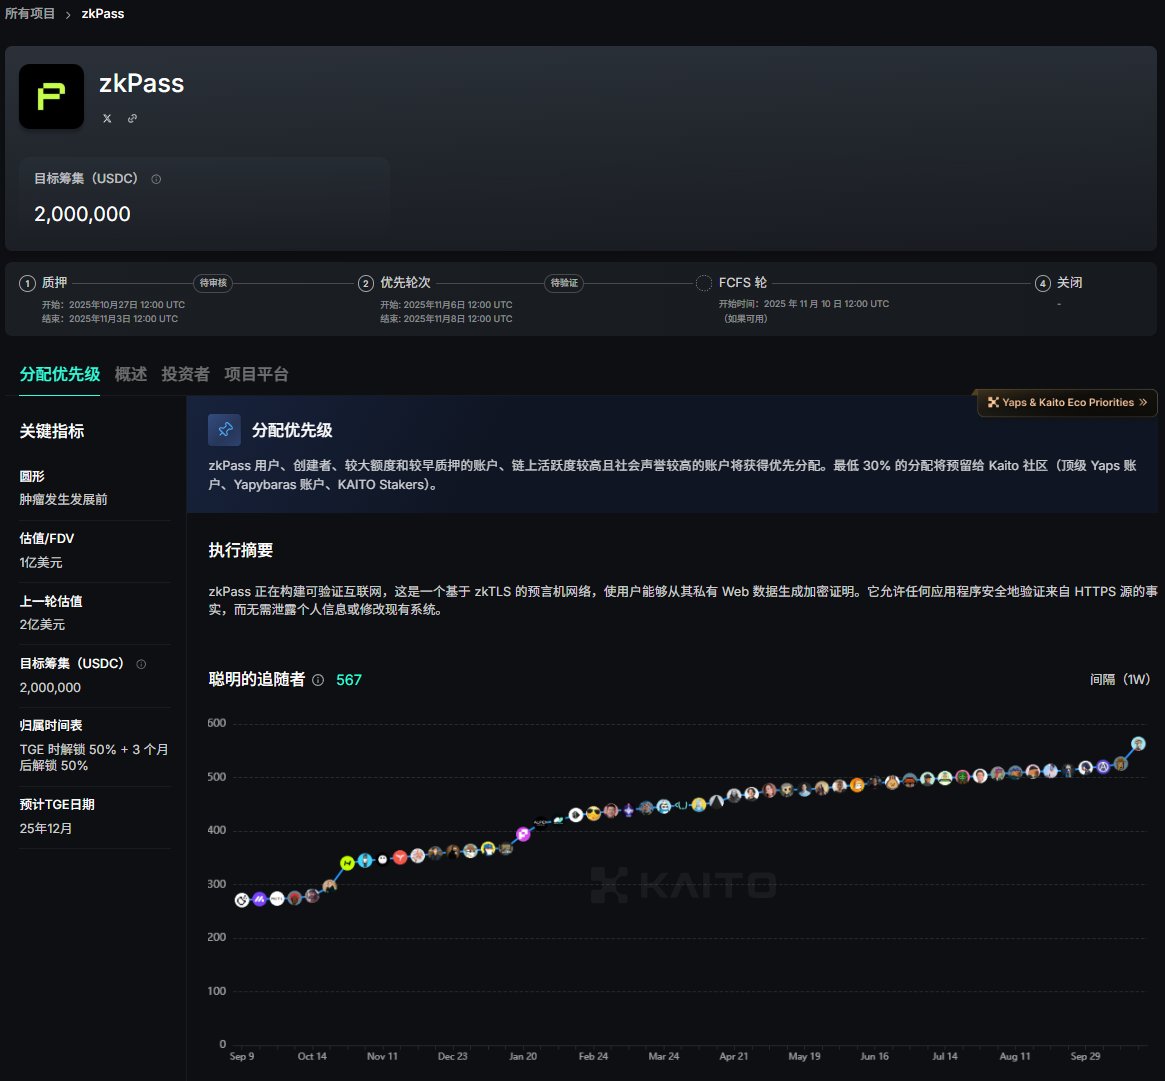Screen dimensions: 1165x1081
Task: Click the step 4 circle for 关闭
Action: (x=1043, y=283)
